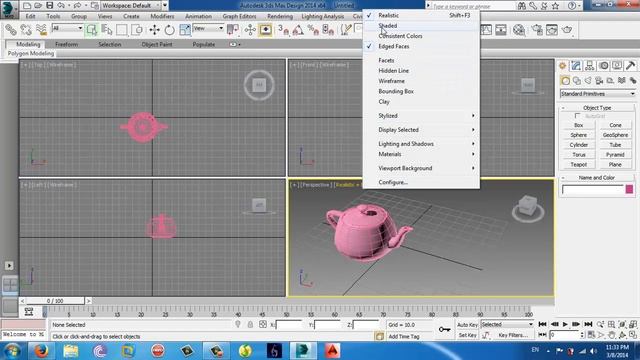Open the Material Editor icon

[x=519, y=30]
